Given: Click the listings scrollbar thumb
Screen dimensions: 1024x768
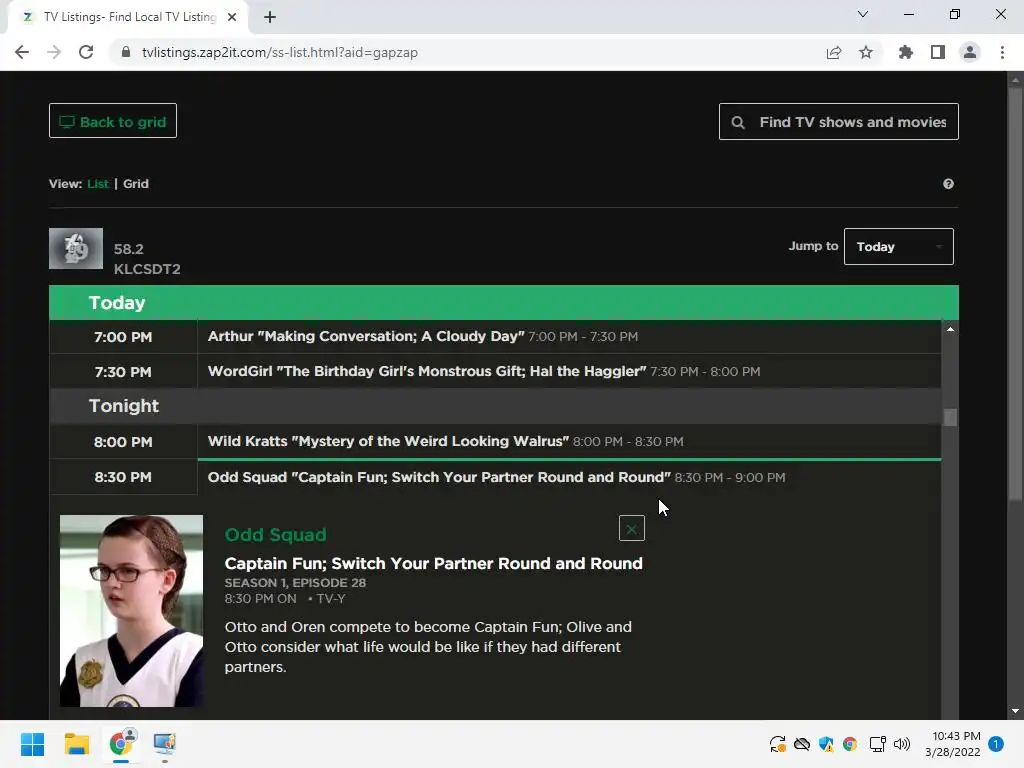Looking at the screenshot, I should 950,417.
